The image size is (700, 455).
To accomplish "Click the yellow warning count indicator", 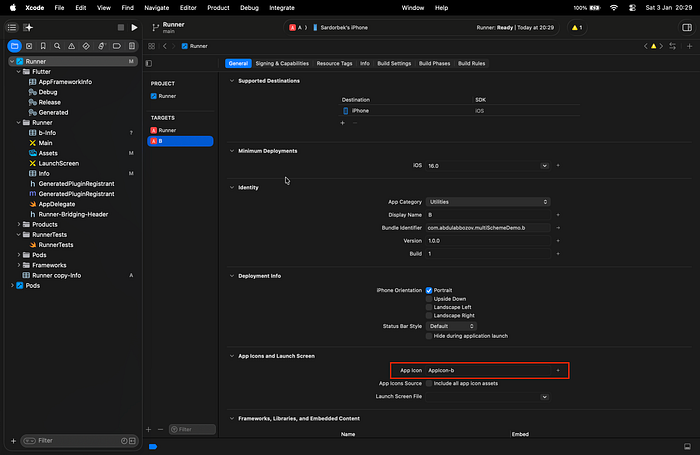I will pos(577,28).
